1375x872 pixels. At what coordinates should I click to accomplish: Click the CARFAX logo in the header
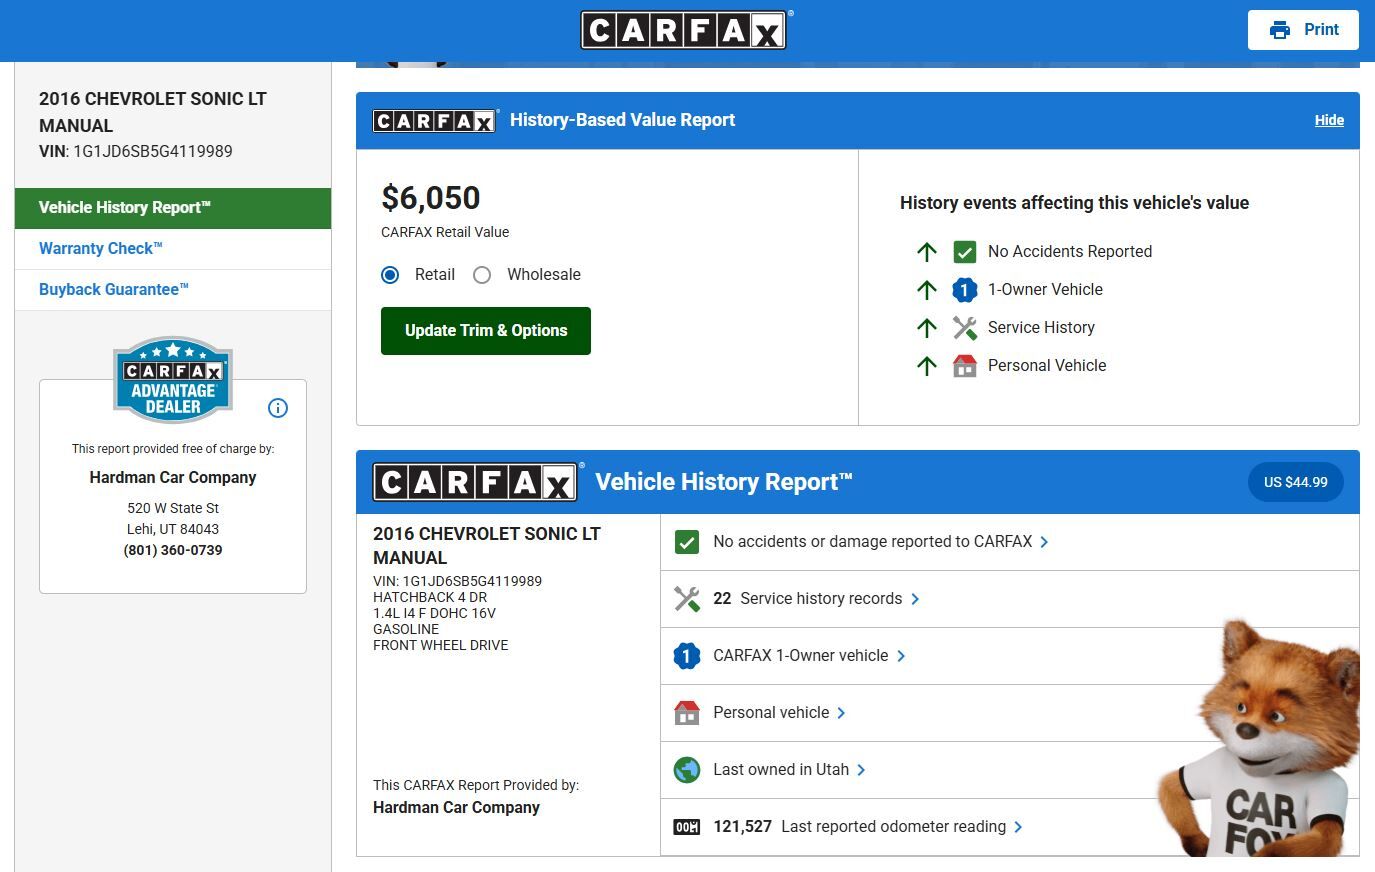coord(684,30)
